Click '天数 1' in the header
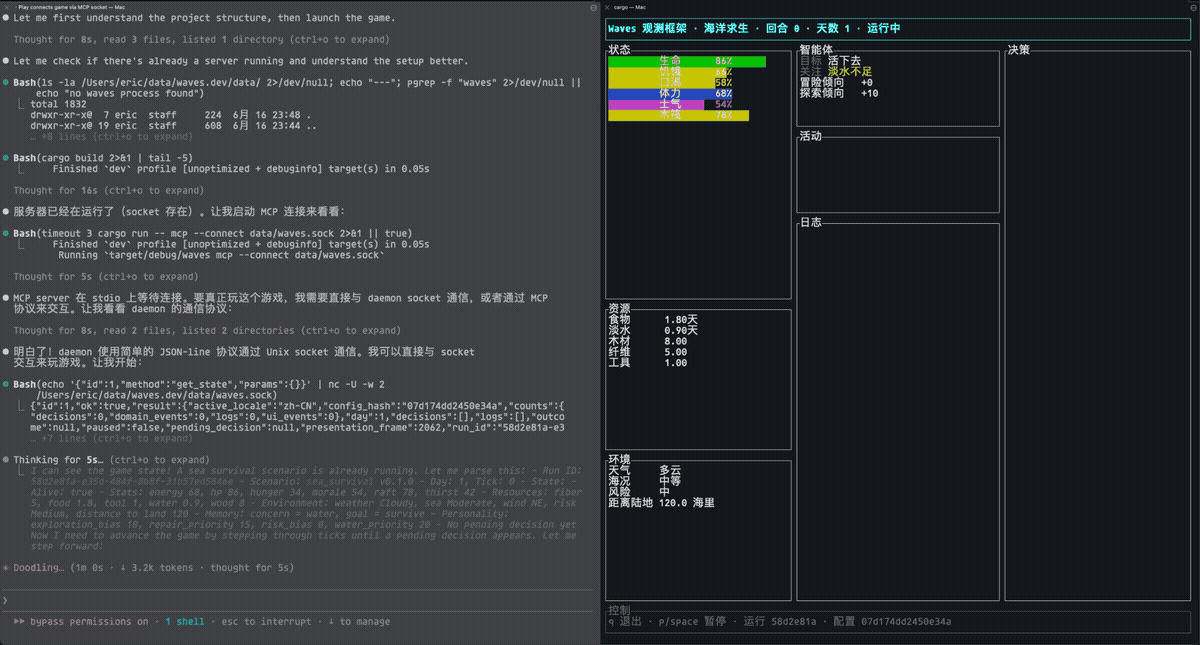This screenshot has width=1200, height=645. (835, 28)
